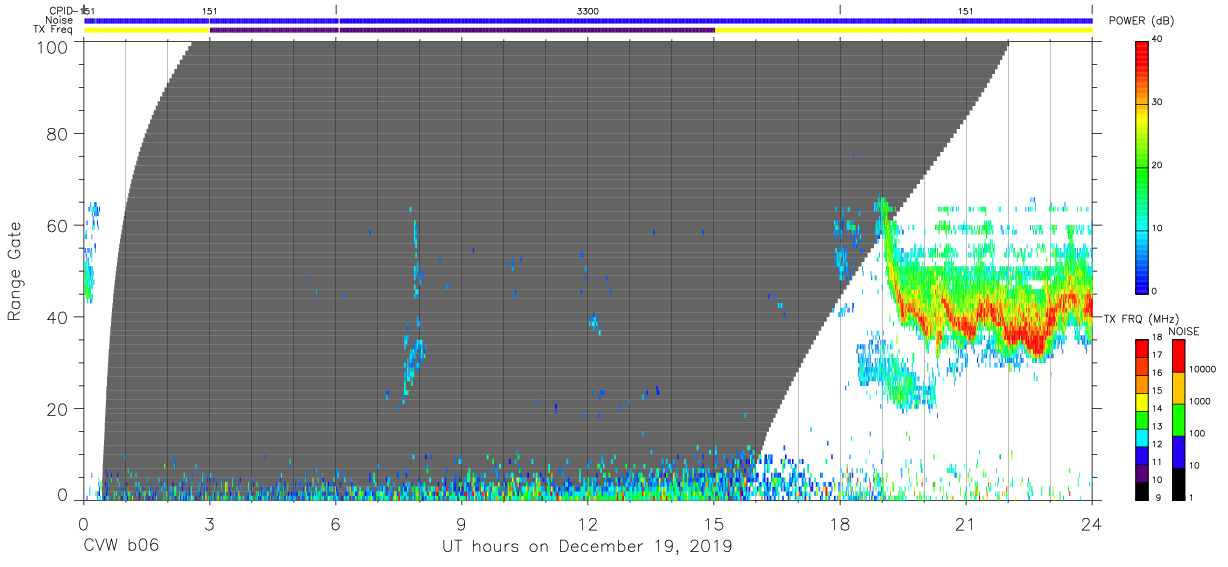
Task: Select the 'UT hours on December 19, 2019' axis title
Action: pos(588,547)
